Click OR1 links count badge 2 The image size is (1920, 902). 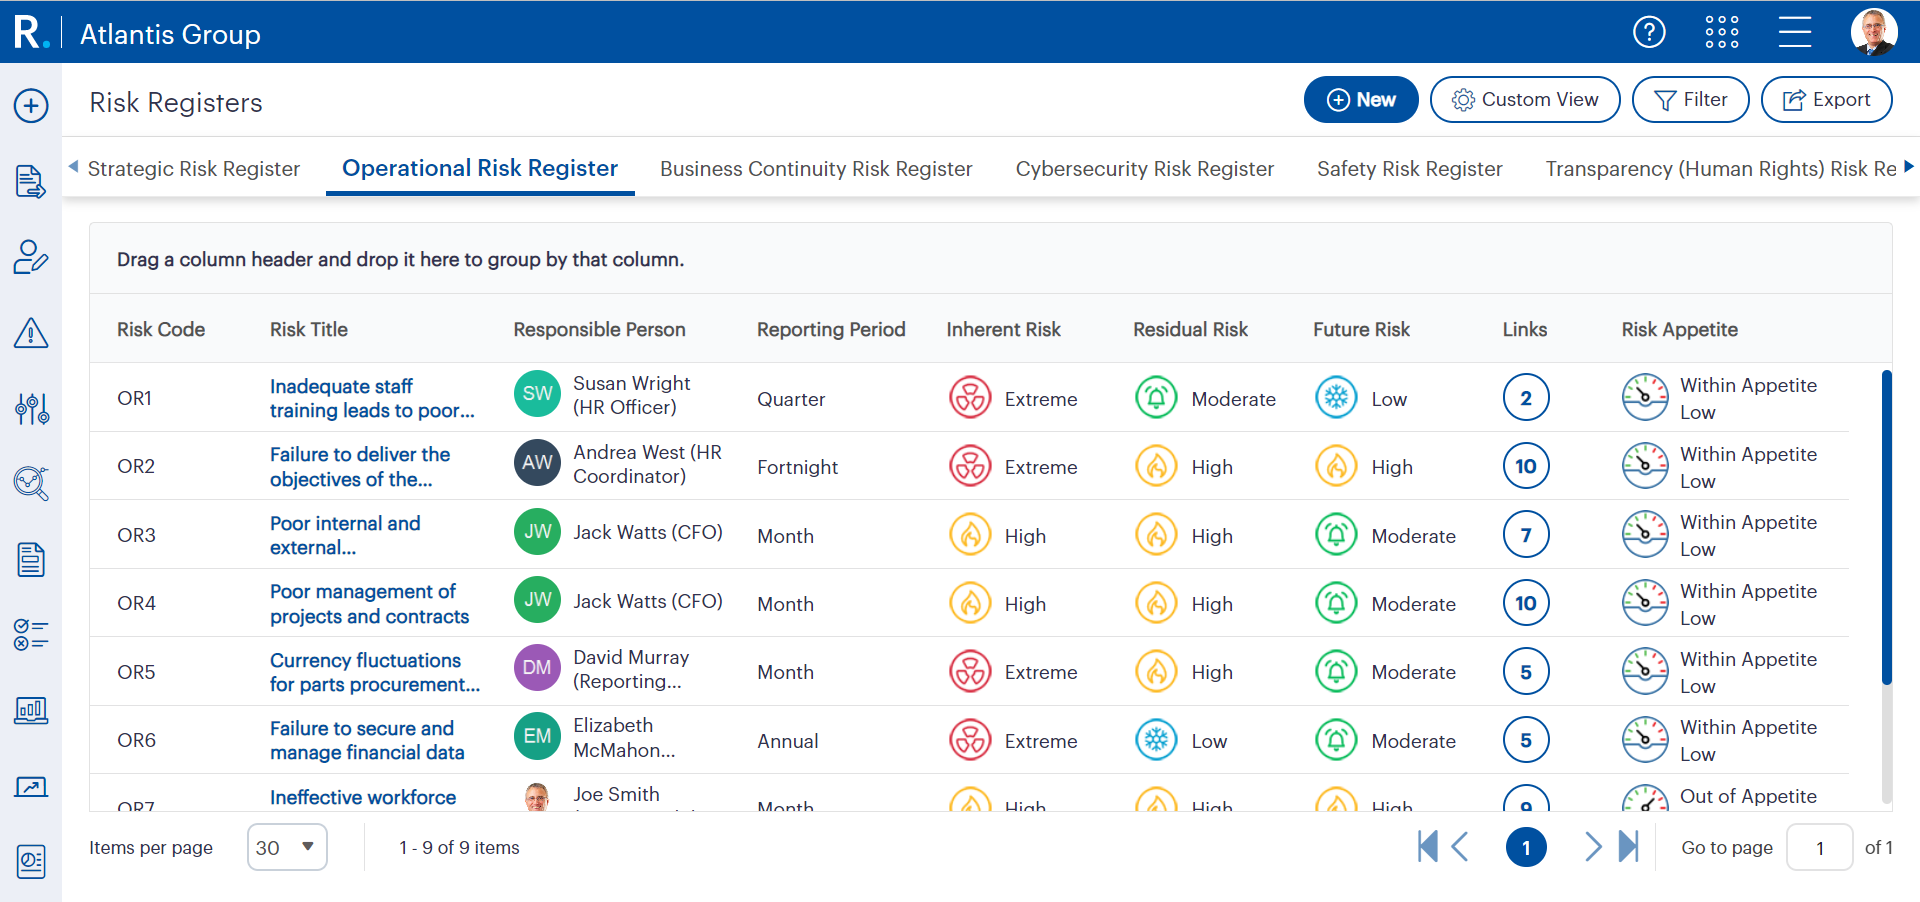1526,398
